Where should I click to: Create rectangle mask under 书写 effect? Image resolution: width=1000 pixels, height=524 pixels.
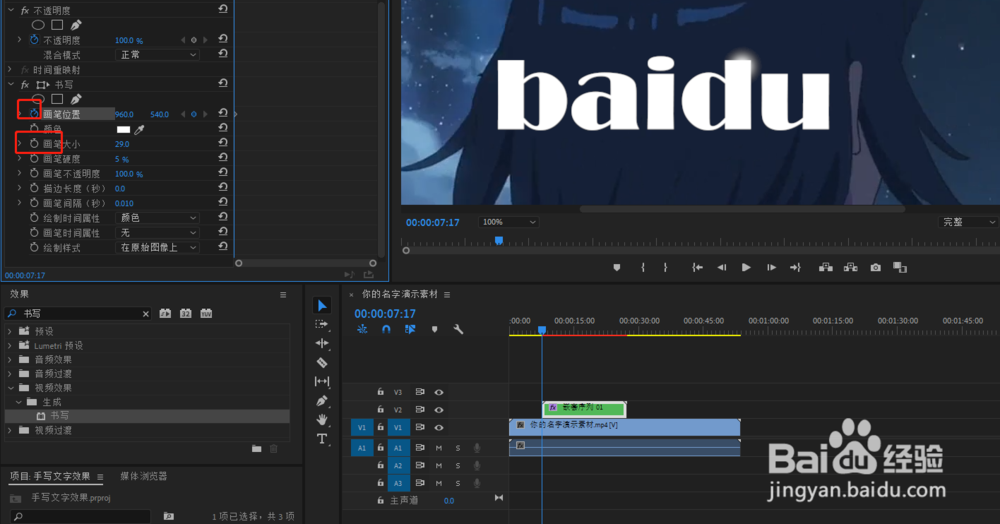(57, 99)
